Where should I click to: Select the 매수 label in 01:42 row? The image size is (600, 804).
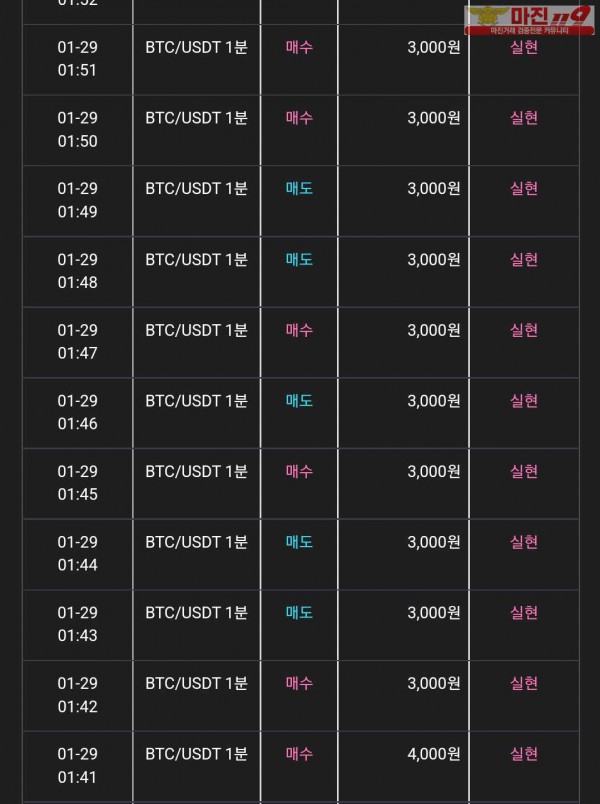point(299,683)
